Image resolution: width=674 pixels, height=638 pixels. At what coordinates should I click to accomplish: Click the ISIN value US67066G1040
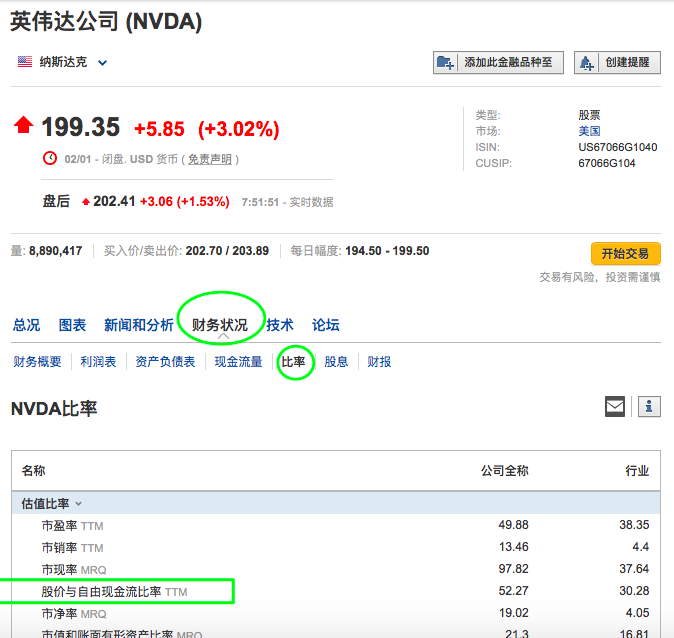[618, 147]
